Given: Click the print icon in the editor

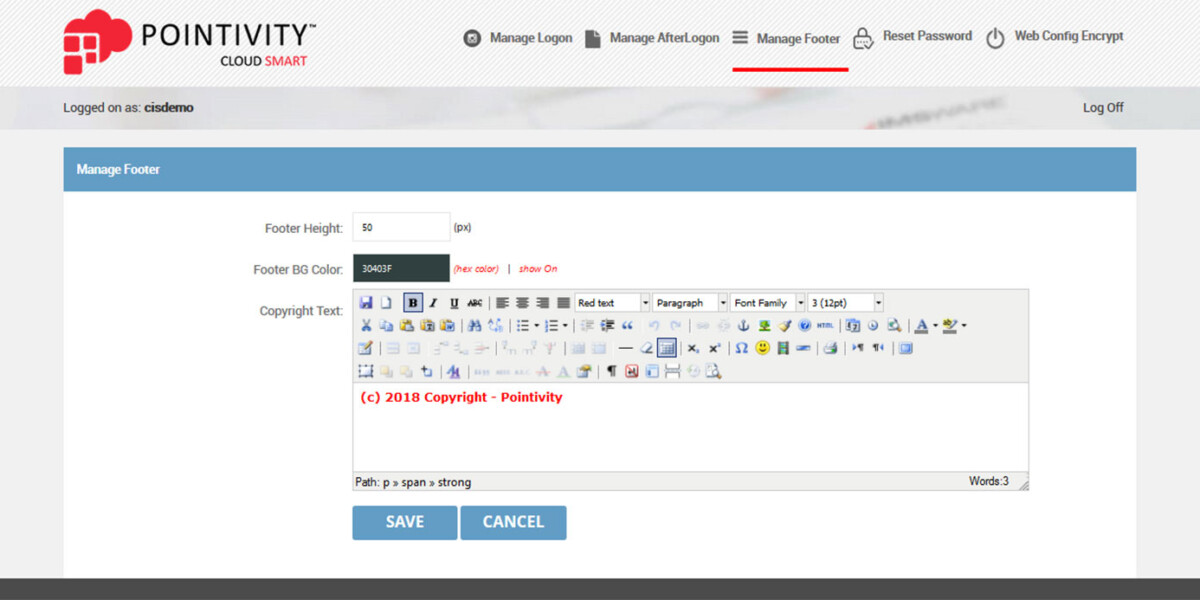Looking at the screenshot, I should [x=829, y=348].
